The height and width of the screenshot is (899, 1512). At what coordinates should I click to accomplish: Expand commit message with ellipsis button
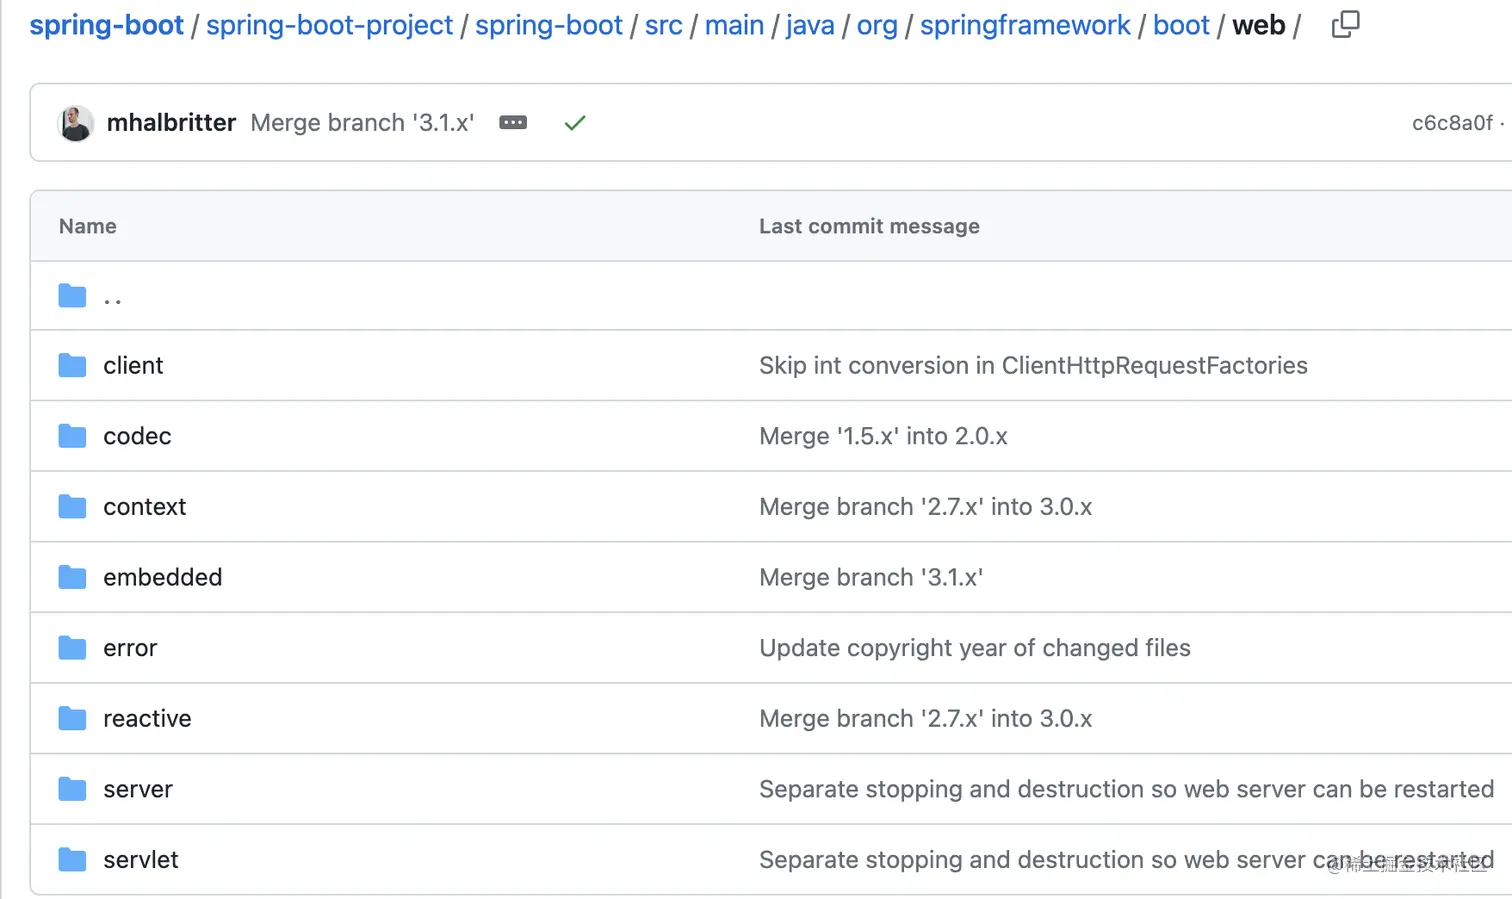tap(513, 123)
